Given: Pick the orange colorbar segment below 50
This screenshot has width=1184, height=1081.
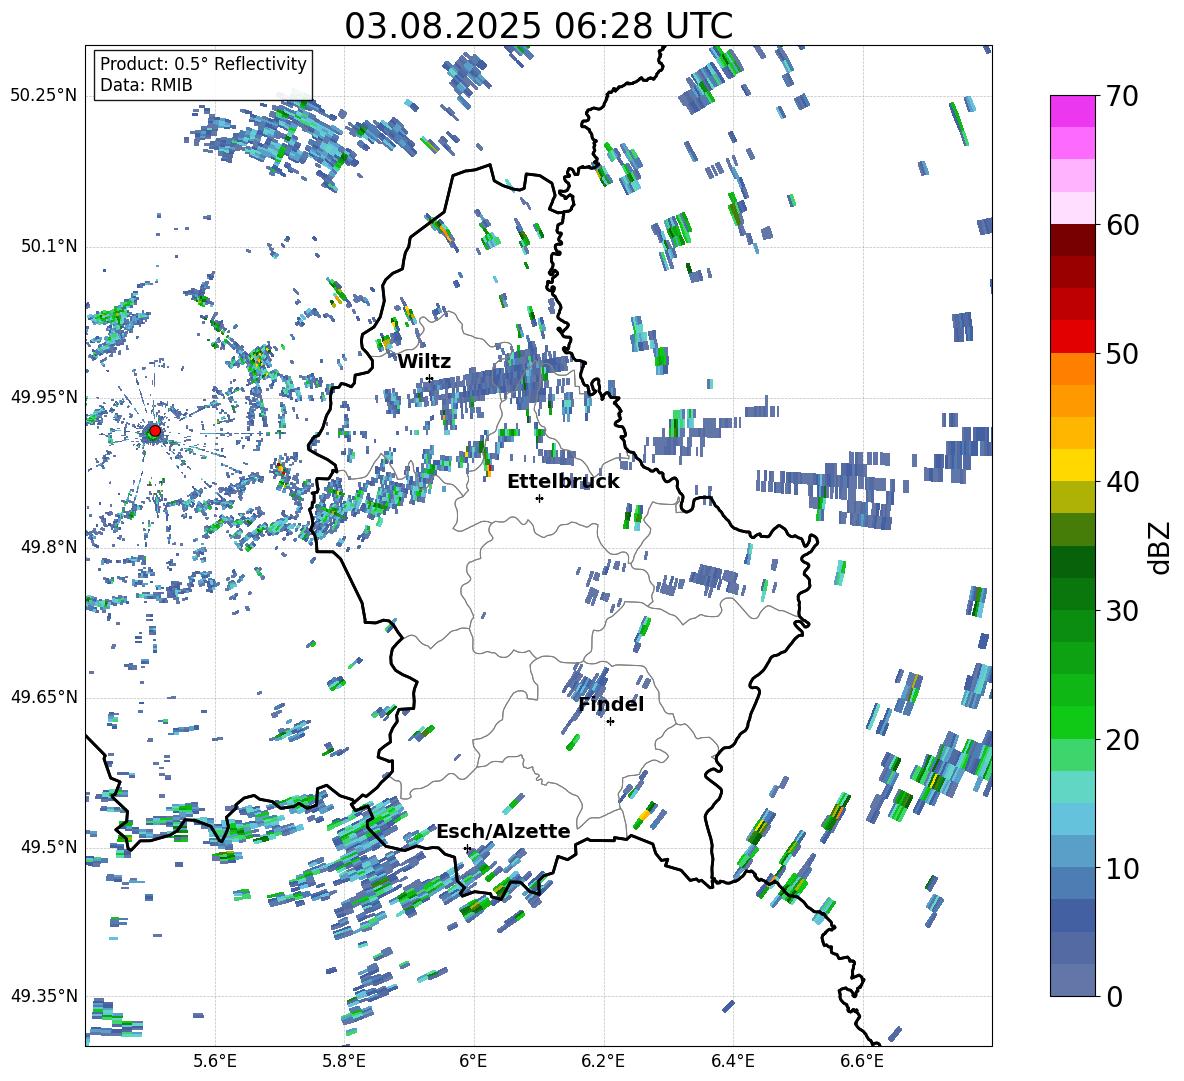Looking at the screenshot, I should (1072, 369).
